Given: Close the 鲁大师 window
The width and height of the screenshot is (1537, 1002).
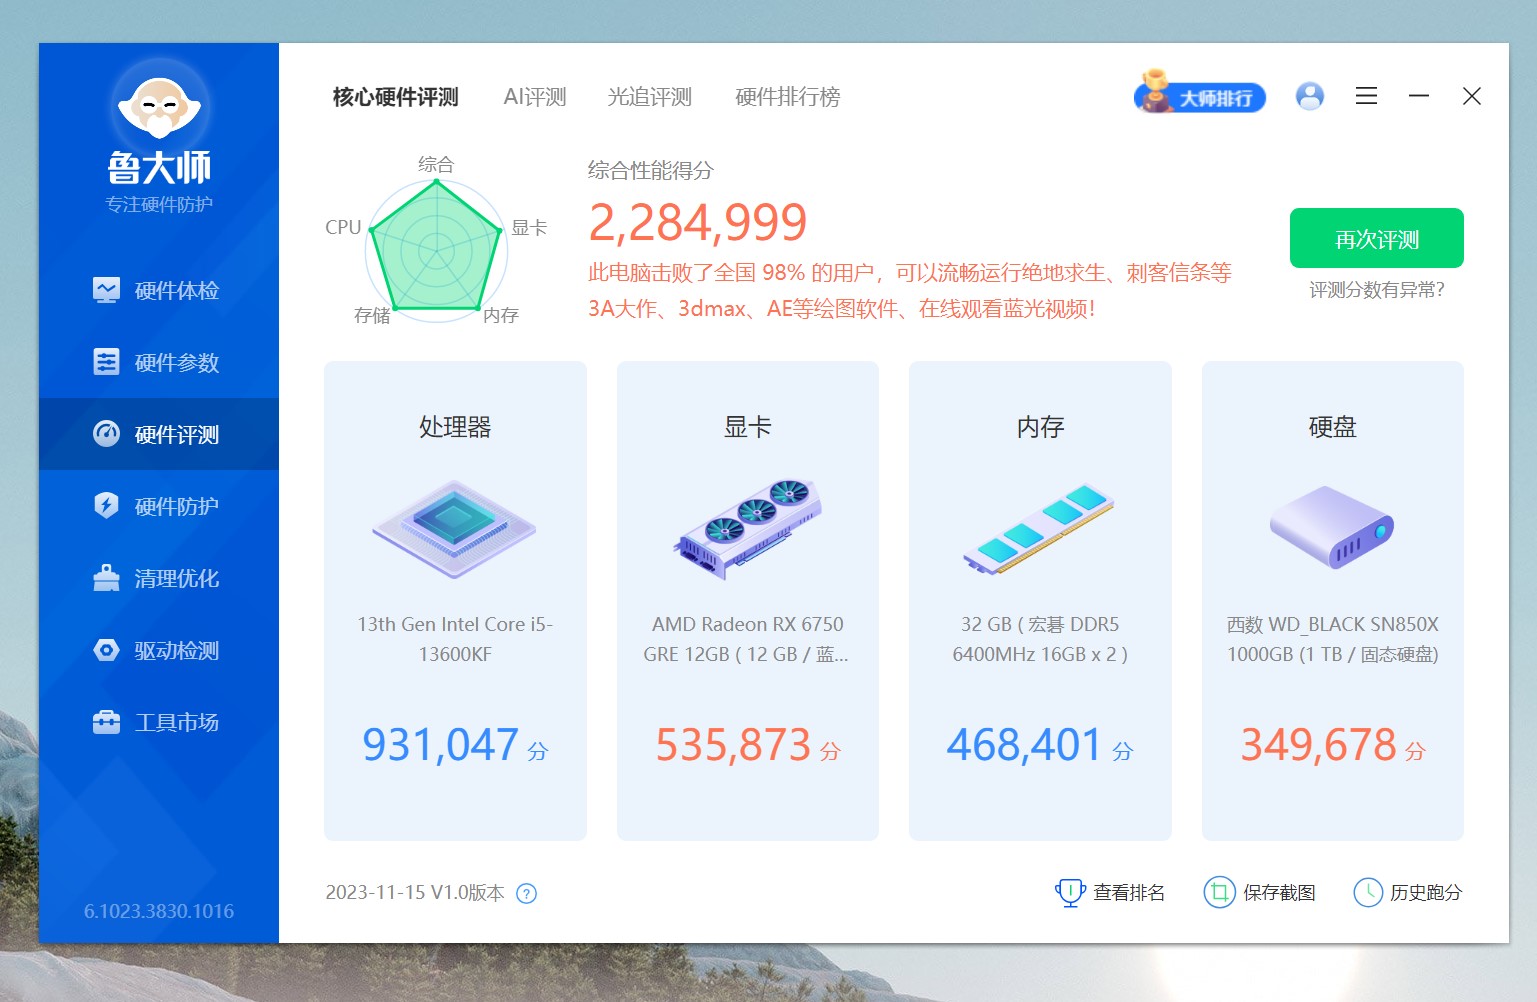Looking at the screenshot, I should (x=1472, y=96).
